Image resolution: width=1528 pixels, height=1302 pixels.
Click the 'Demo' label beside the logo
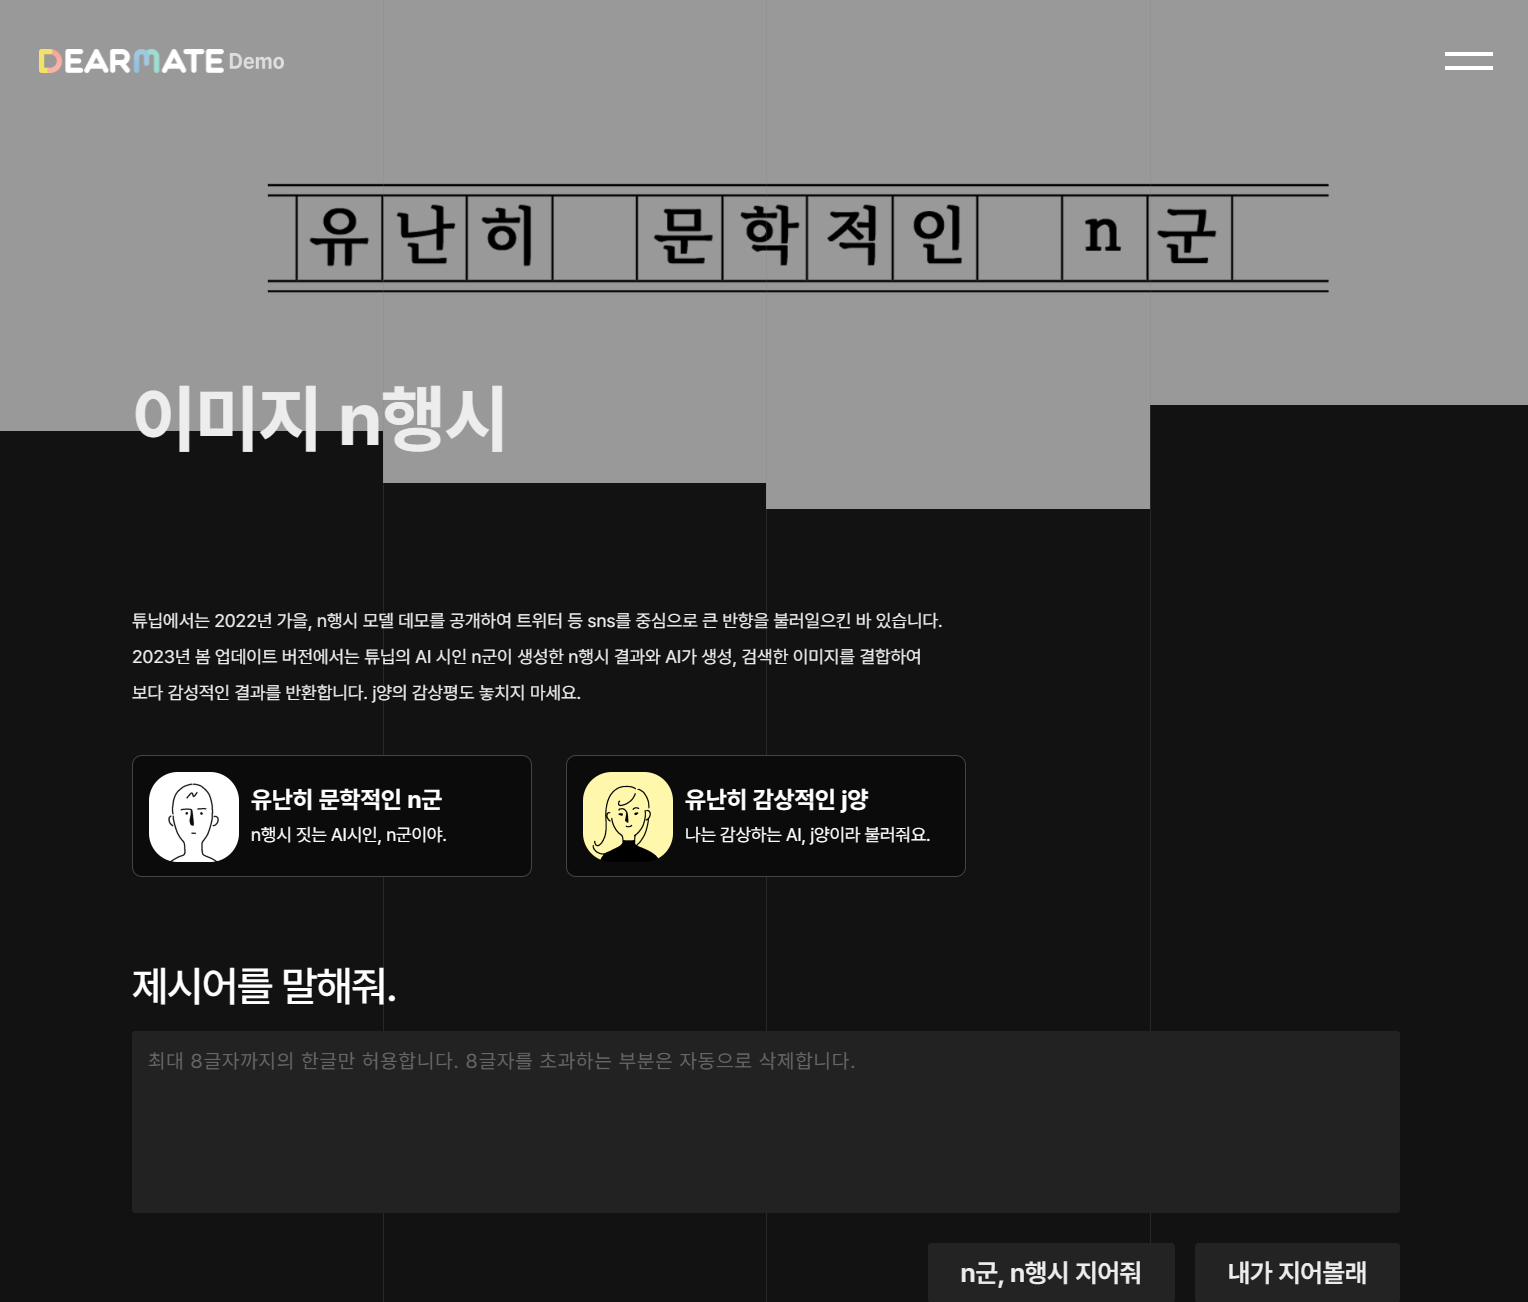click(258, 62)
